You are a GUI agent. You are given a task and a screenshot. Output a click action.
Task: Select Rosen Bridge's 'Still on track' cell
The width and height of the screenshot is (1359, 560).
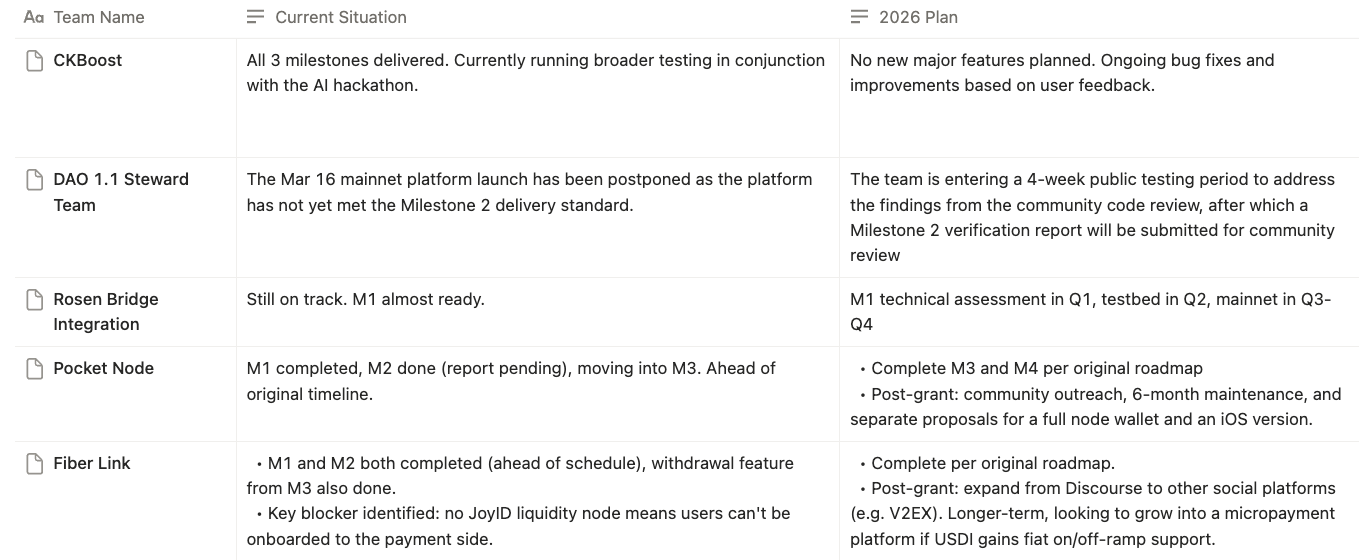point(365,299)
